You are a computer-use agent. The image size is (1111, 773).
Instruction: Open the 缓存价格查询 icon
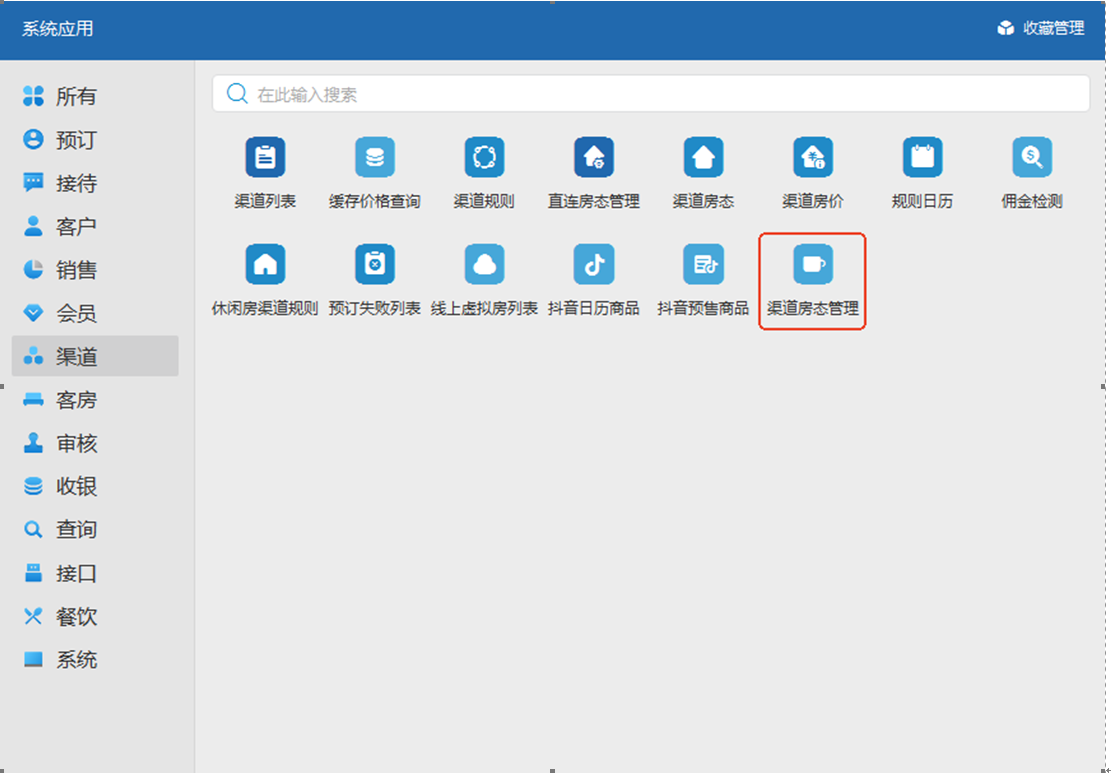(x=375, y=158)
